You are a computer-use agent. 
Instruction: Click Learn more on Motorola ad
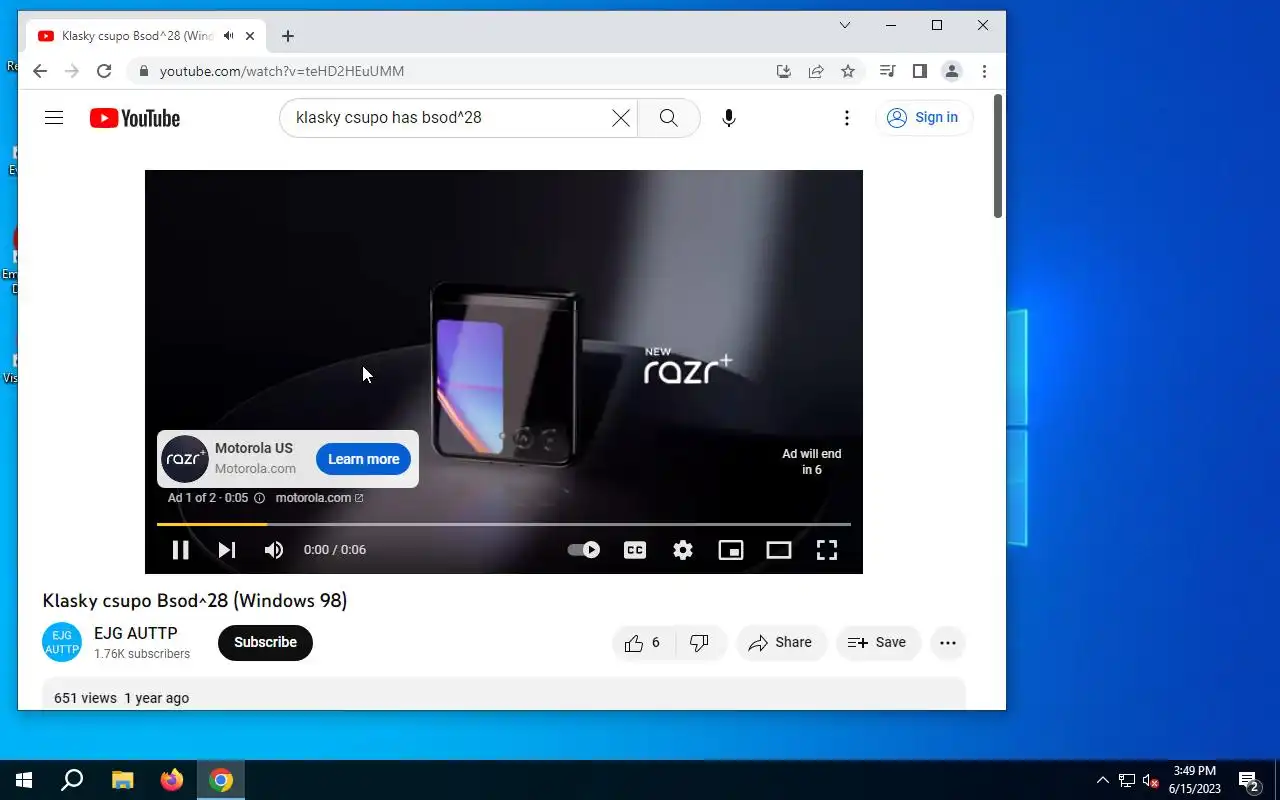363,459
